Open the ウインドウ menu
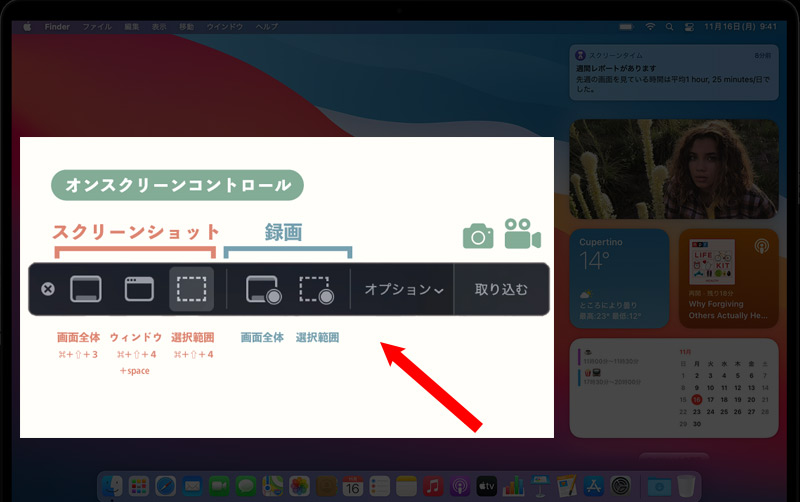 (x=224, y=27)
